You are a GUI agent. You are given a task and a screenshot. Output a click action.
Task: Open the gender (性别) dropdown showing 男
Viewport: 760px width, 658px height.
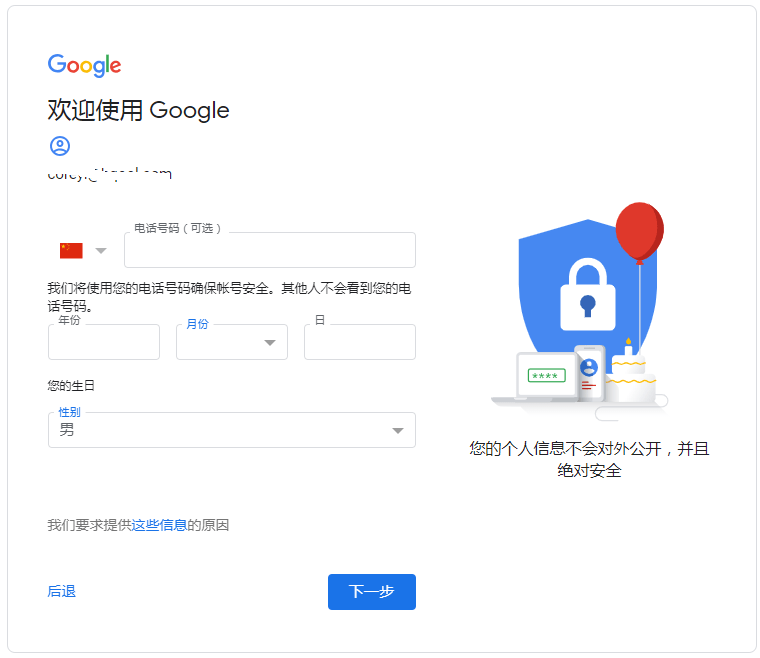(232, 430)
